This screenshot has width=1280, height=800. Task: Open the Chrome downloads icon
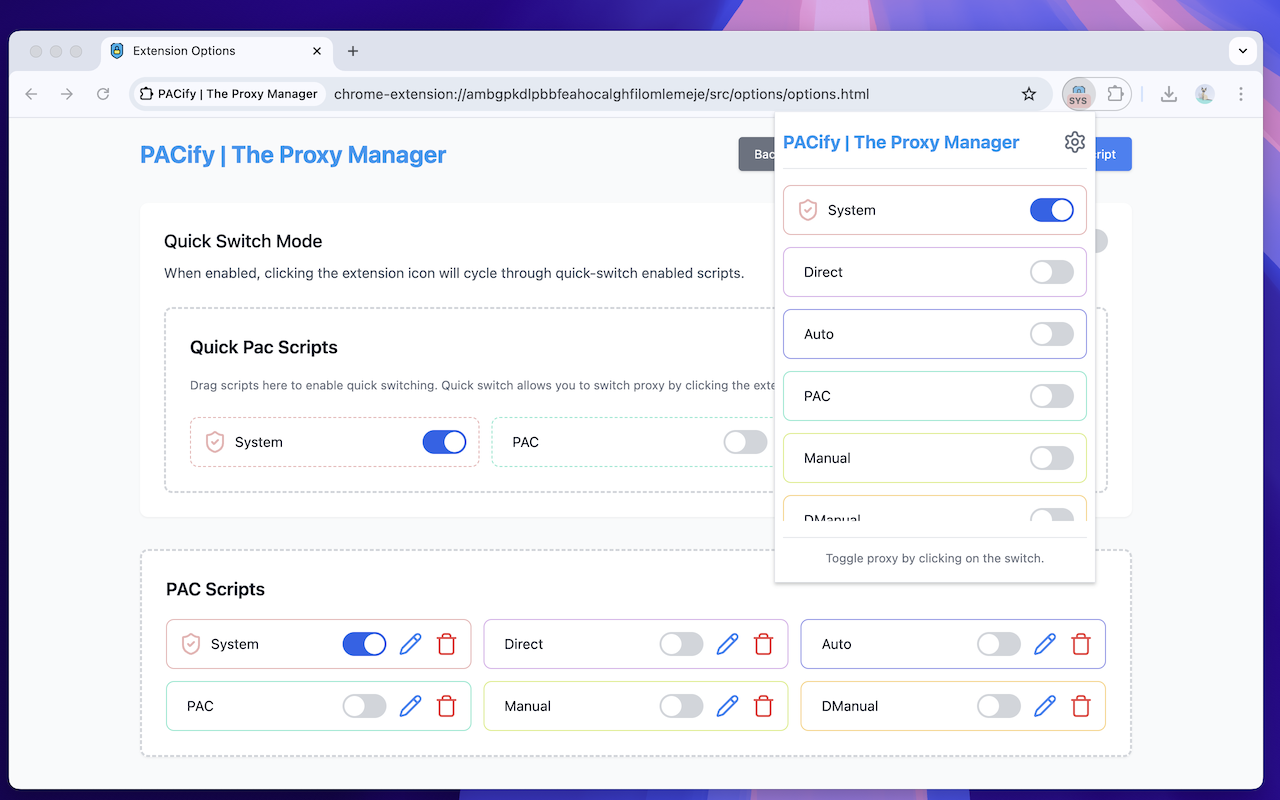coord(1168,94)
